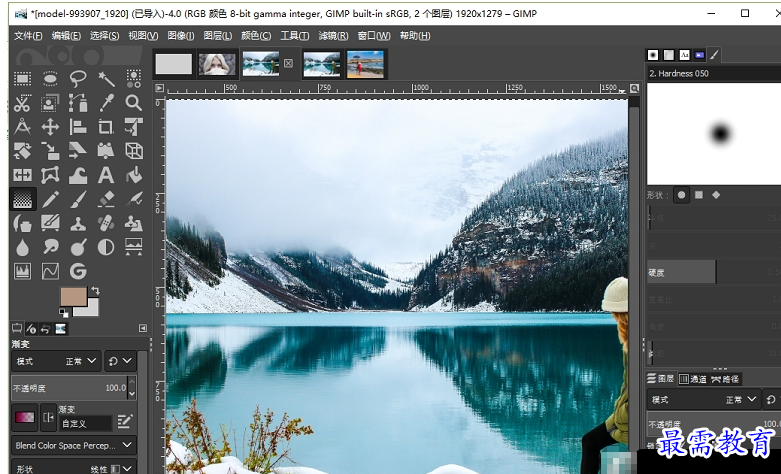Select the Ink tool
The width and height of the screenshot is (781, 474).
(22, 223)
